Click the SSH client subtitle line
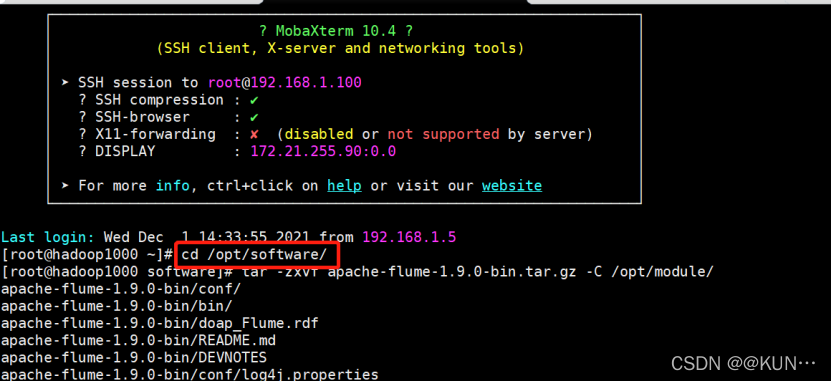The image size is (831, 381). 340,49
